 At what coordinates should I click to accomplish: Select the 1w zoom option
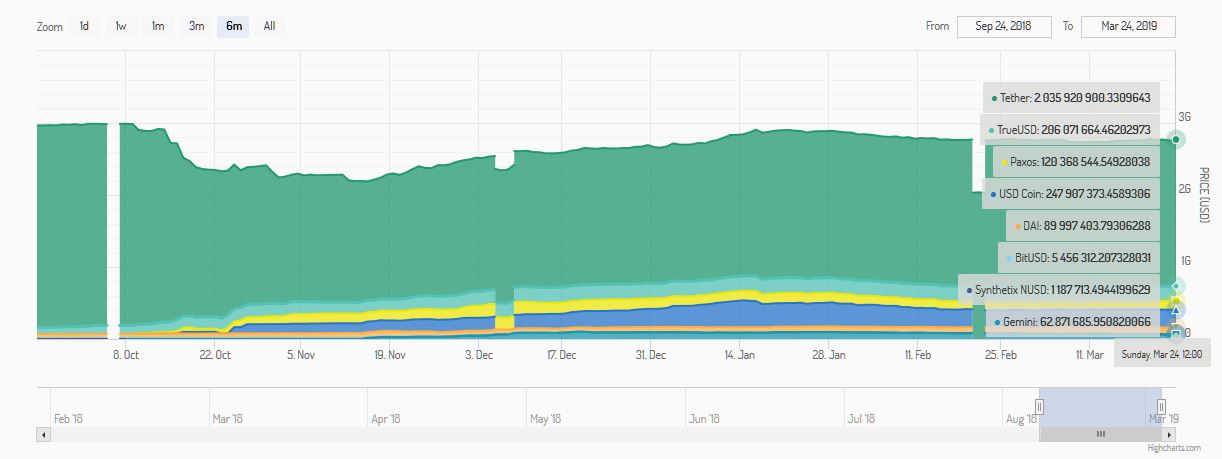click(x=121, y=26)
